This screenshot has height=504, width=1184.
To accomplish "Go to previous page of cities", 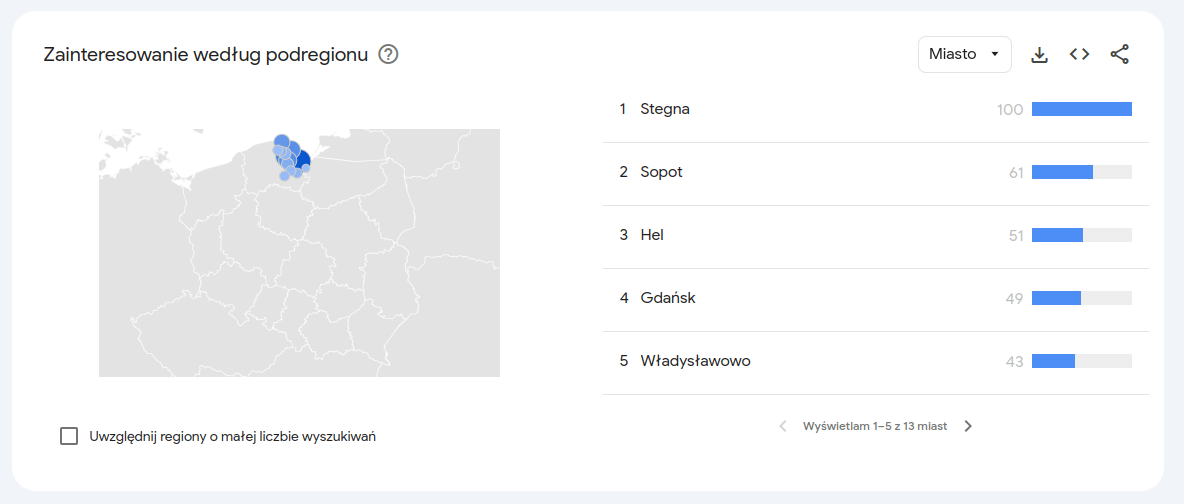I will tap(783, 426).
